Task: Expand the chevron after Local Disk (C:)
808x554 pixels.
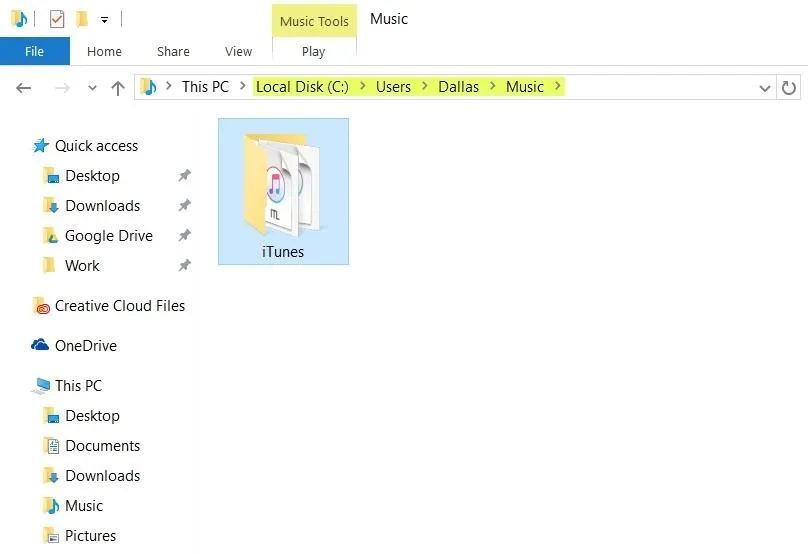Action: click(363, 86)
